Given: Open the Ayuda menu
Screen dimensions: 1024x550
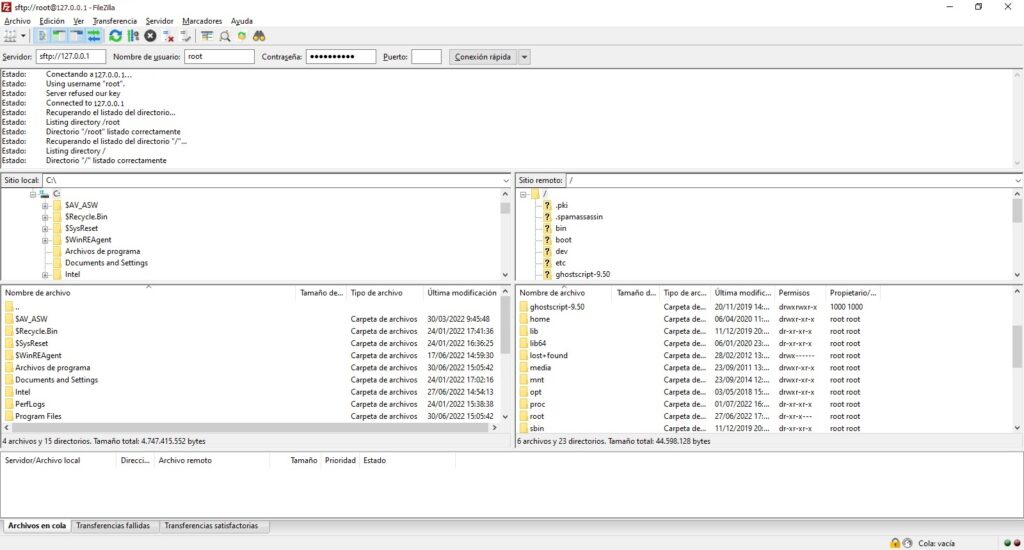Looking at the screenshot, I should click(x=242, y=21).
